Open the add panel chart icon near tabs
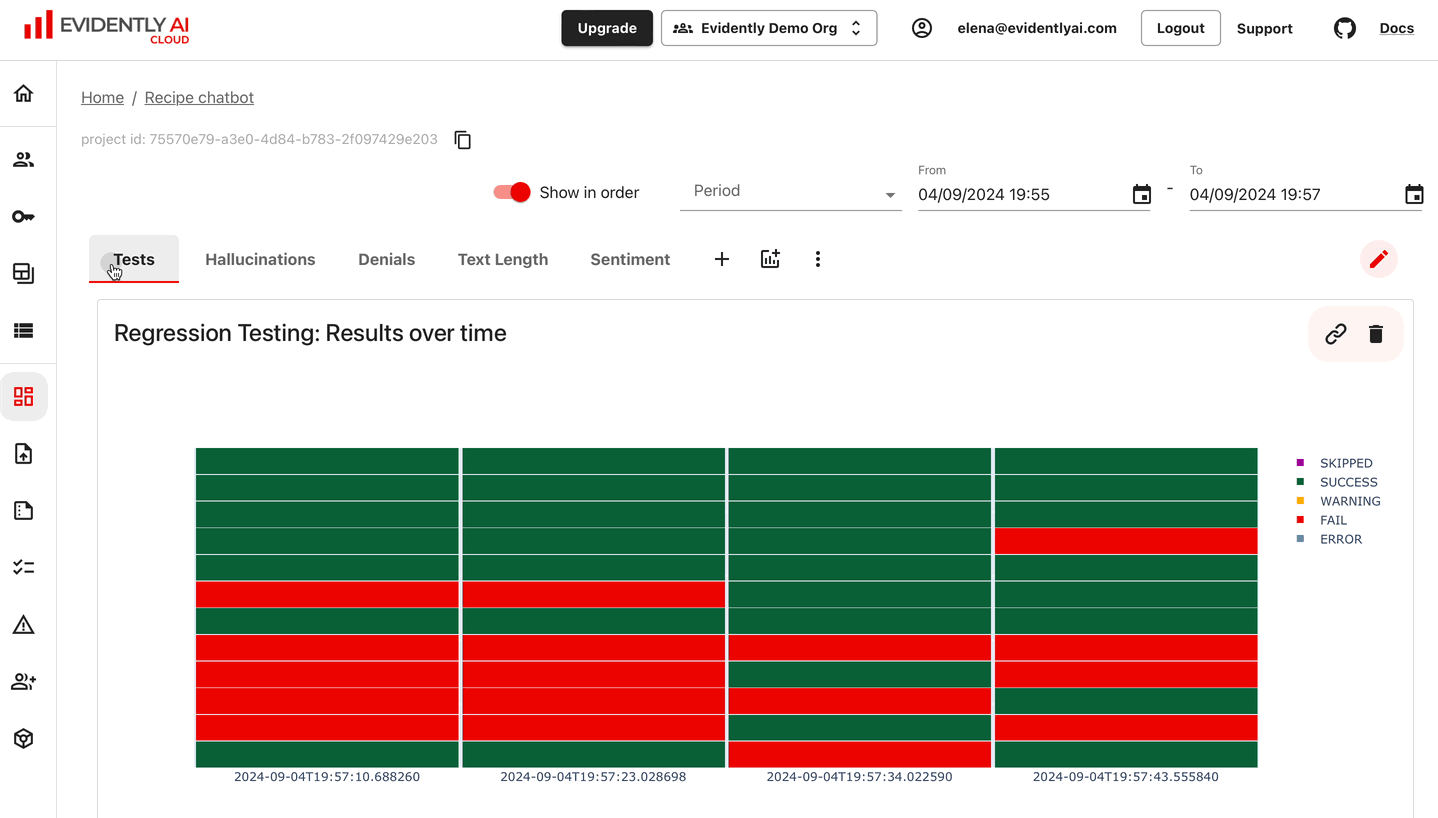The height and width of the screenshot is (818, 1438). (x=770, y=259)
